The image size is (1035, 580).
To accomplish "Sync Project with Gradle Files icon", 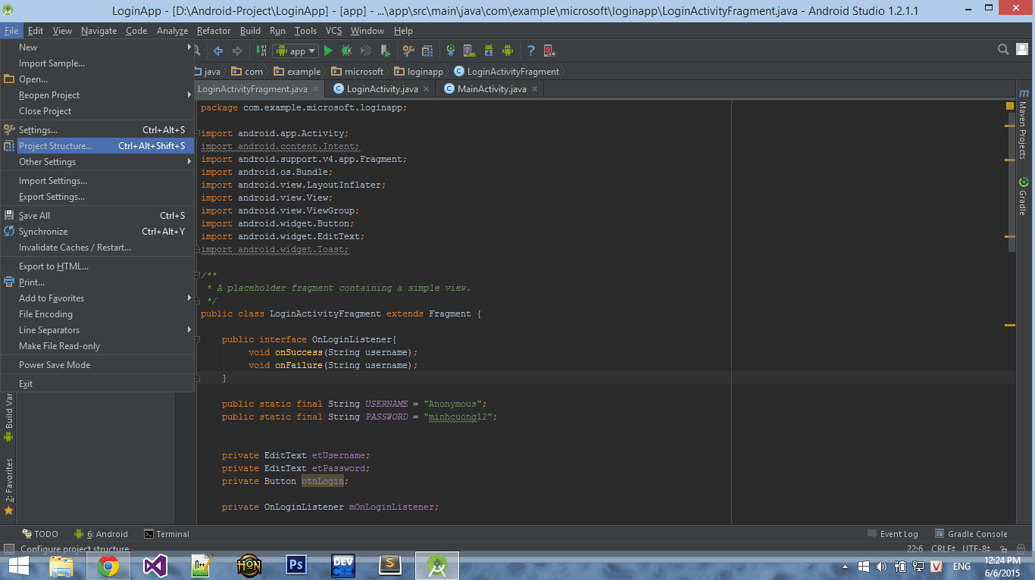I will tap(451, 51).
